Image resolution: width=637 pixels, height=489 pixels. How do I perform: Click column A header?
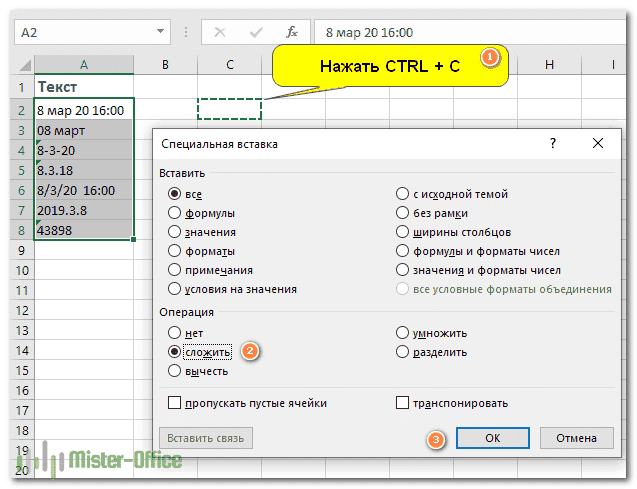tap(83, 65)
